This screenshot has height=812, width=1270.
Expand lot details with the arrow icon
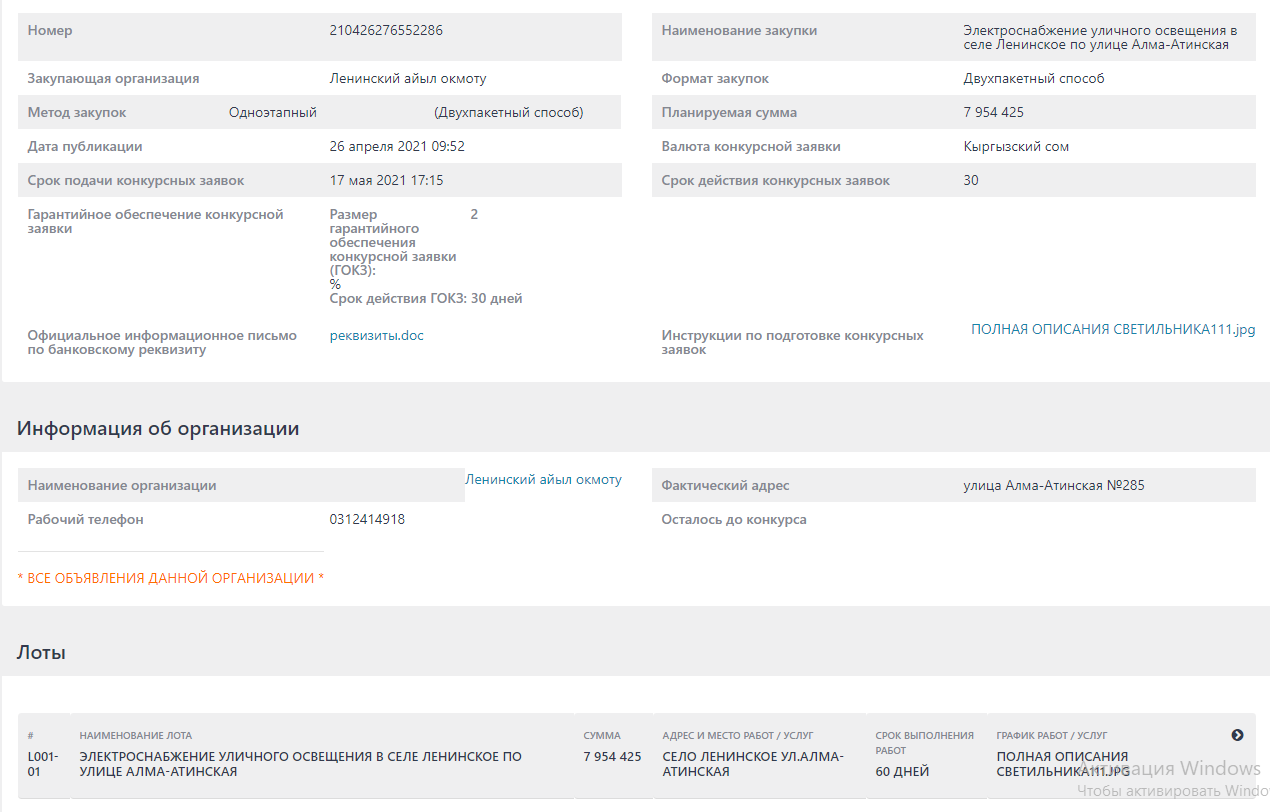tap(1237, 735)
